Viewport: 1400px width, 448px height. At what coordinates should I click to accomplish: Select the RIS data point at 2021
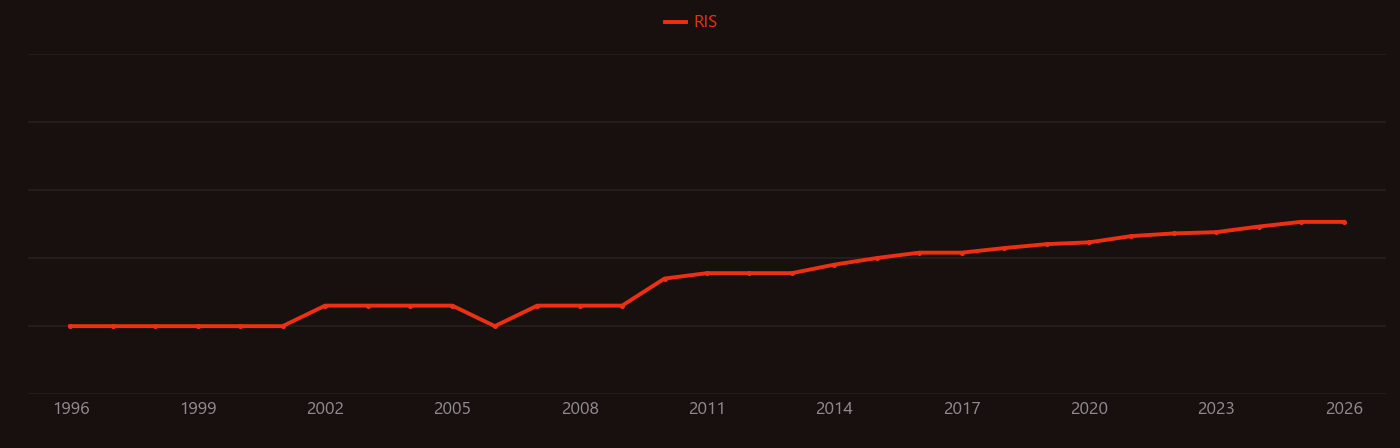pyautogui.click(x=1132, y=236)
